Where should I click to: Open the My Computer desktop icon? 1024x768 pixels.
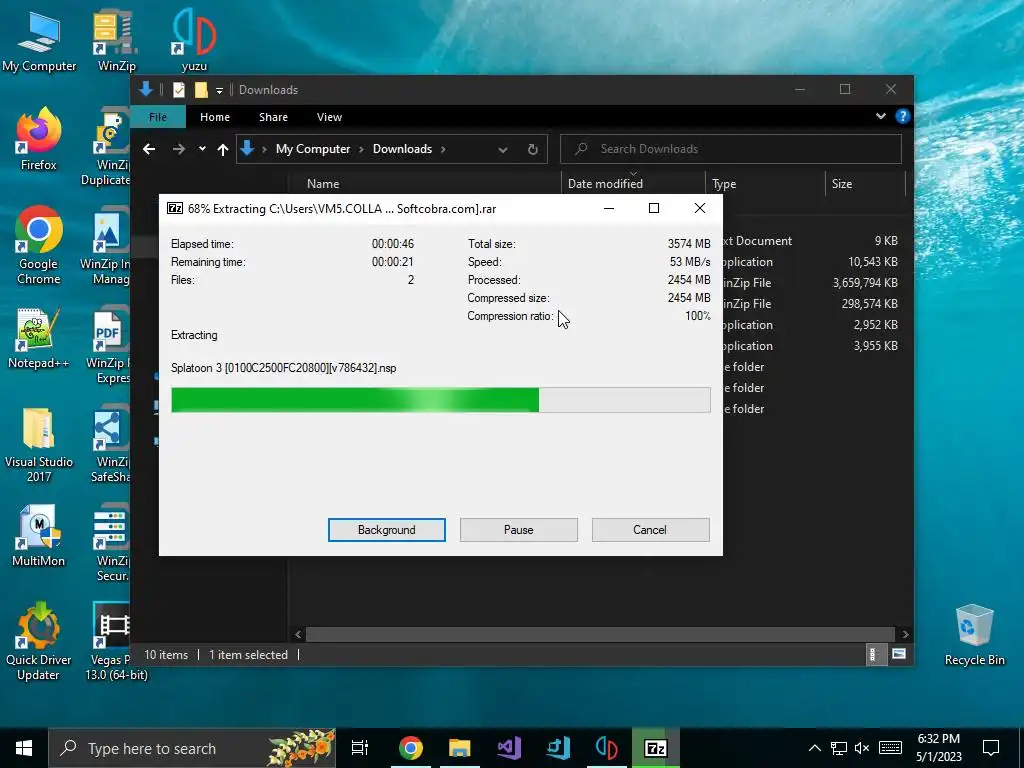tap(39, 40)
